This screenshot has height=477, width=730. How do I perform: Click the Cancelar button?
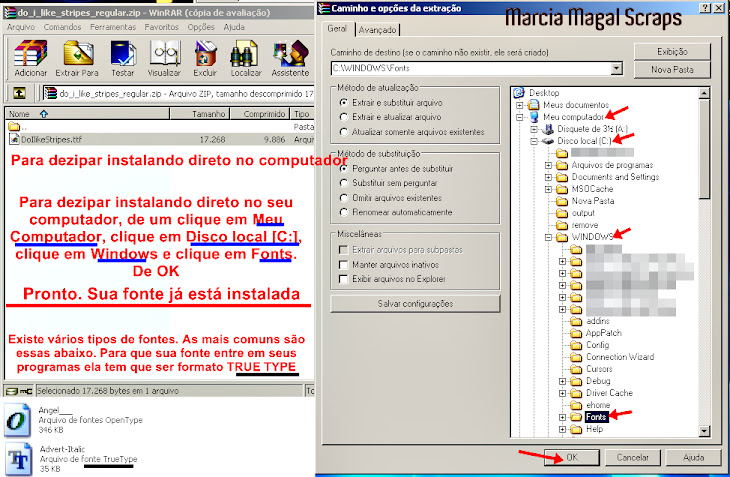(x=632, y=457)
